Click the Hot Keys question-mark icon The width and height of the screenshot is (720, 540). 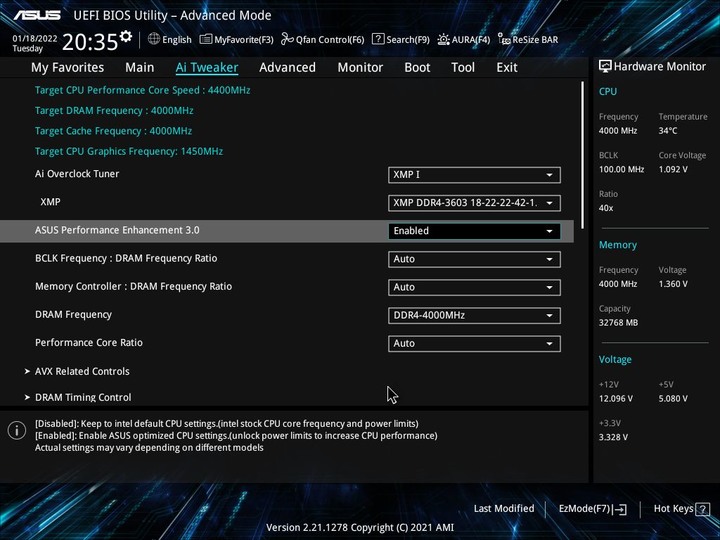(x=702, y=509)
